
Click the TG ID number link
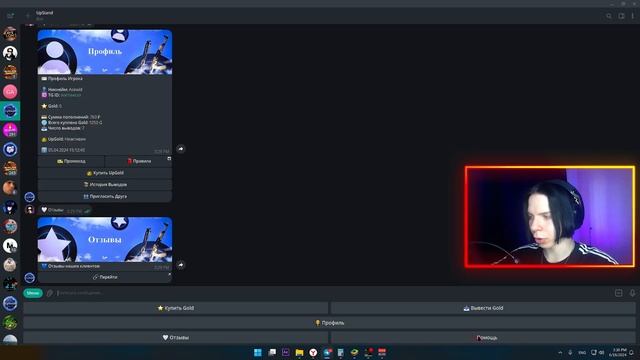71,95
